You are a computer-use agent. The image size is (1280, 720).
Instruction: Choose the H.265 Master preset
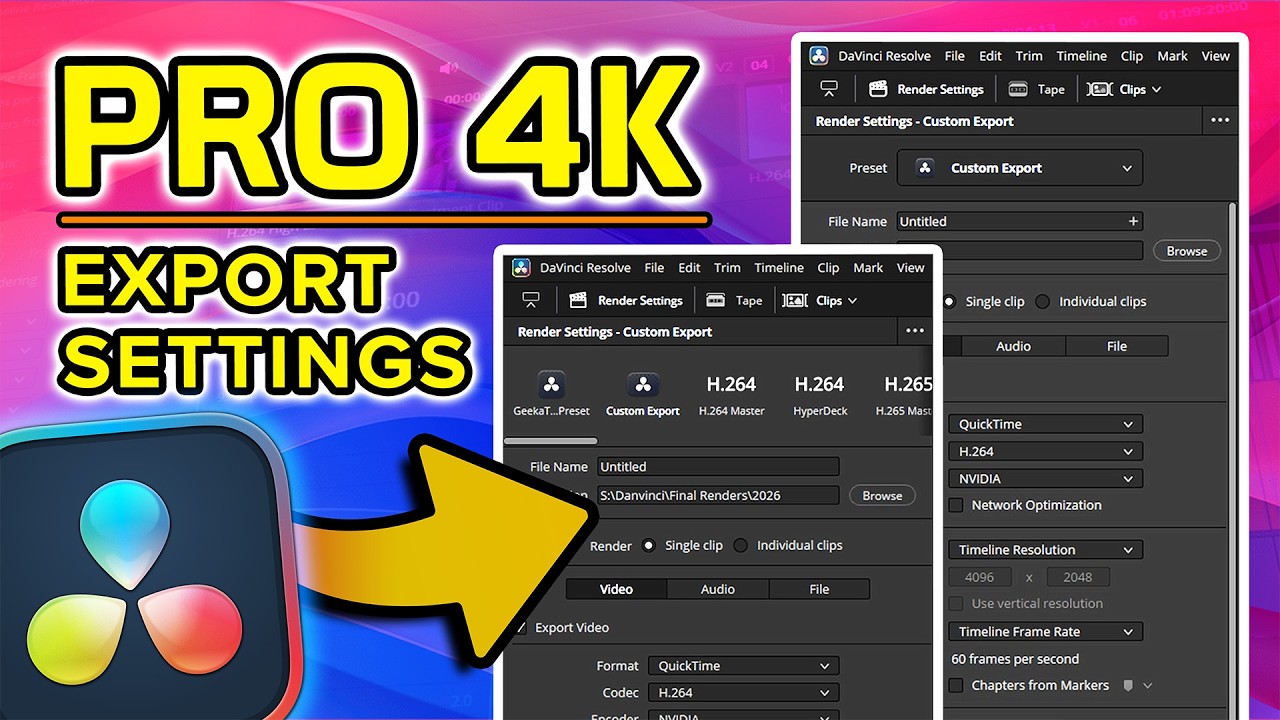coord(906,393)
